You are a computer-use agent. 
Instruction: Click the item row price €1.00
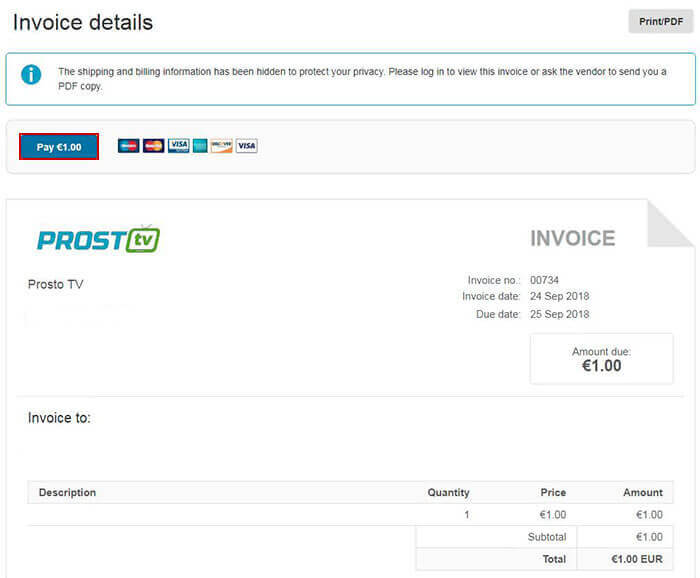(553, 515)
